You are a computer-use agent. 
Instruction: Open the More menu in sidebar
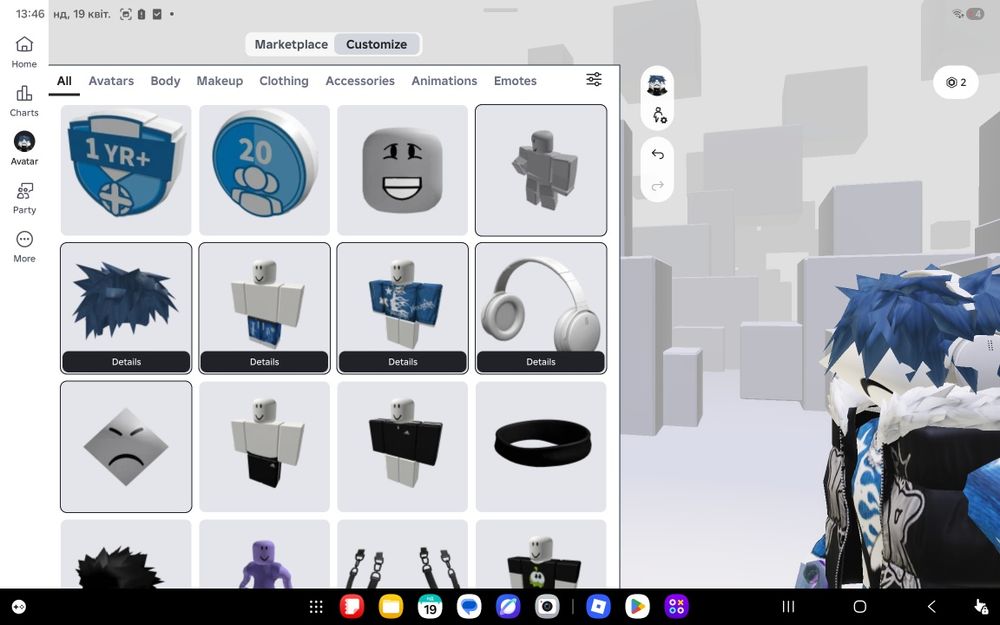click(x=24, y=247)
